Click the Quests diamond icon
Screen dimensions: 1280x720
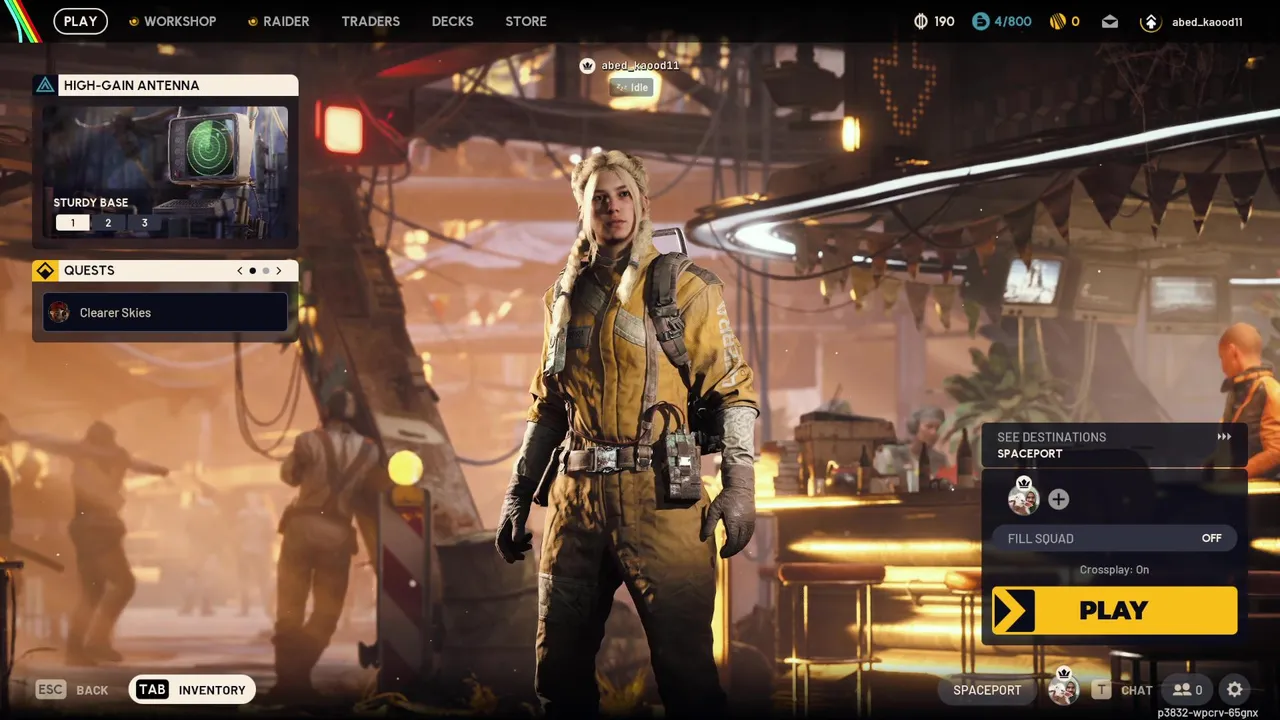click(45, 271)
